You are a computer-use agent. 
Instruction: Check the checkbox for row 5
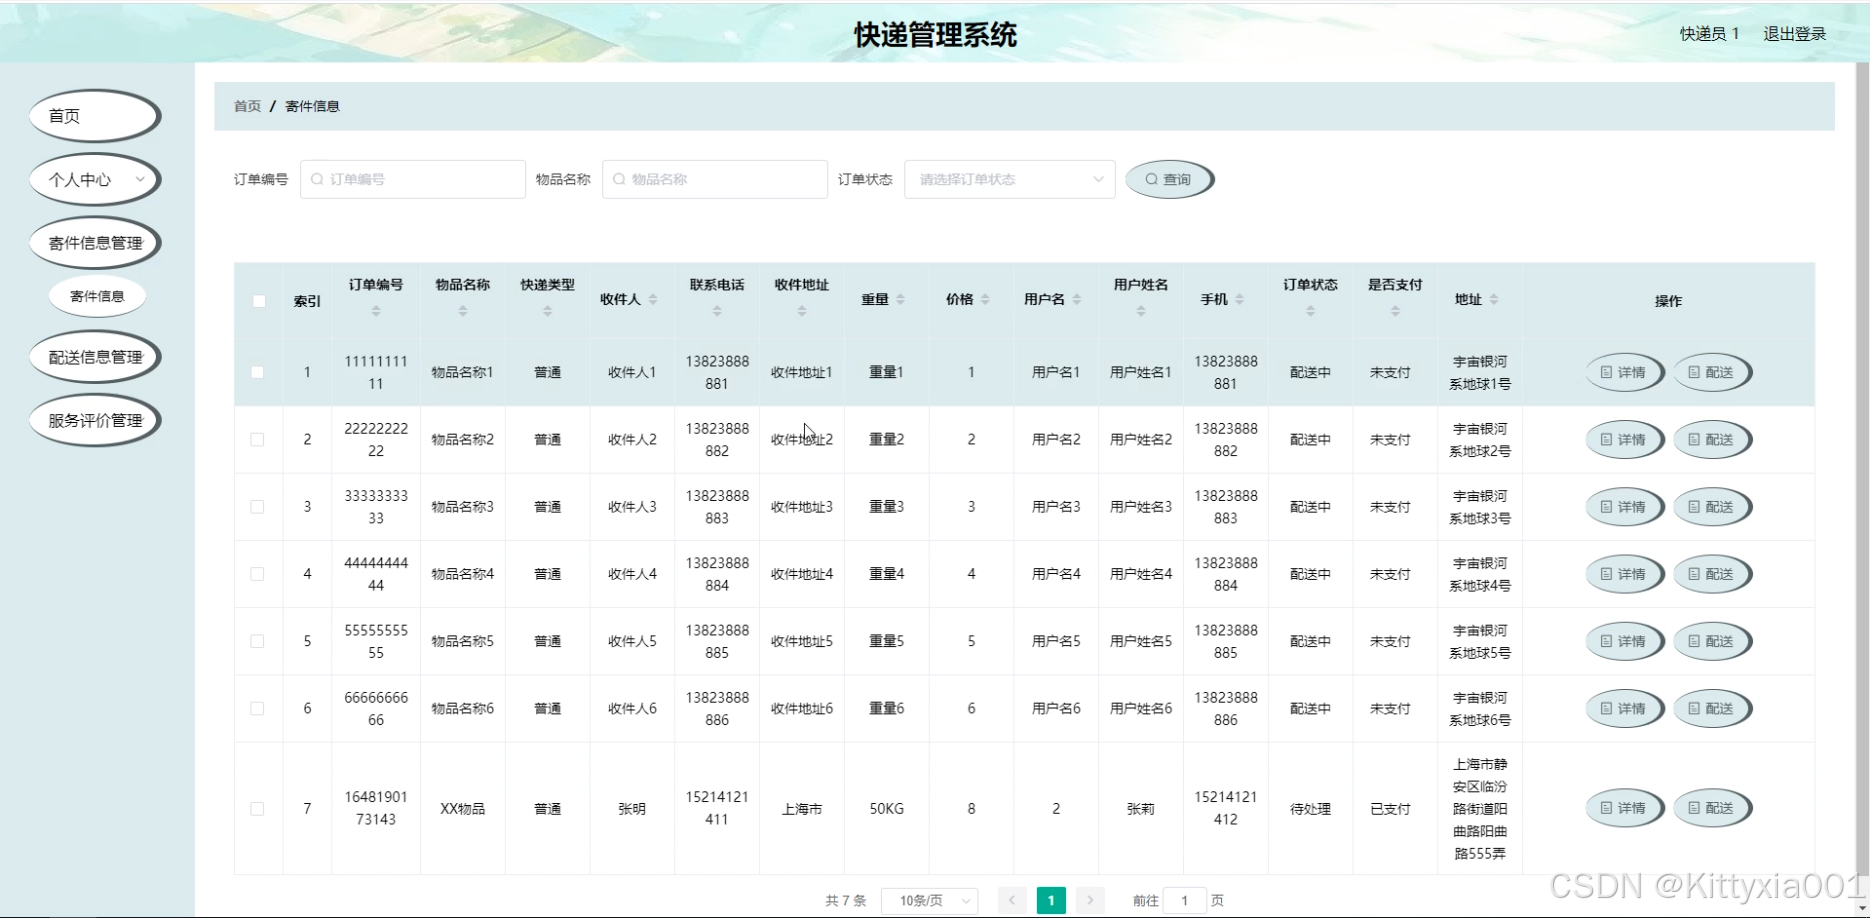pos(257,641)
